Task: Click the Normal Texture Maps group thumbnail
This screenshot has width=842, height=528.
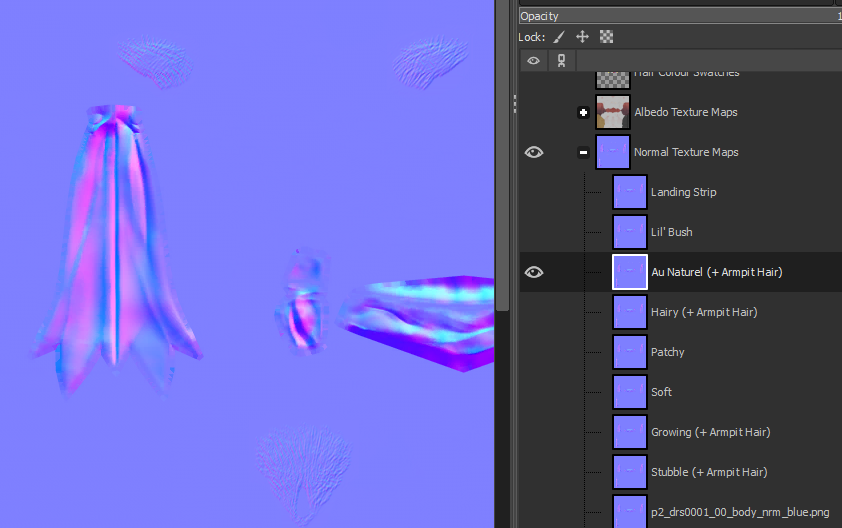Action: coord(613,153)
